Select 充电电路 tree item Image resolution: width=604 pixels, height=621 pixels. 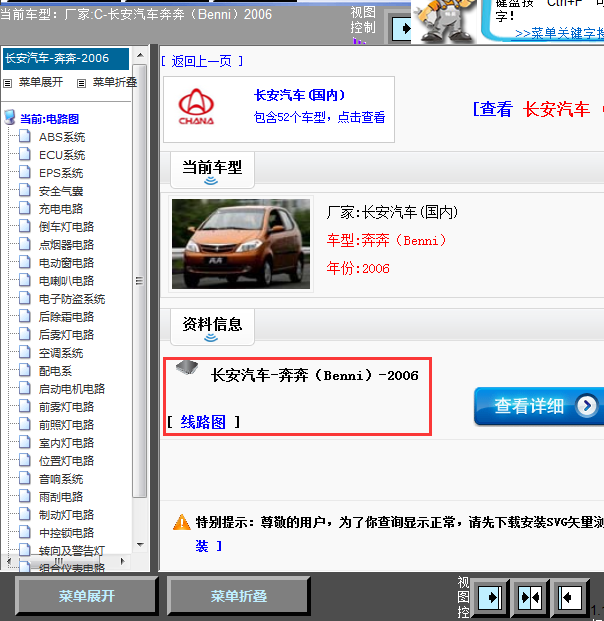(x=61, y=209)
